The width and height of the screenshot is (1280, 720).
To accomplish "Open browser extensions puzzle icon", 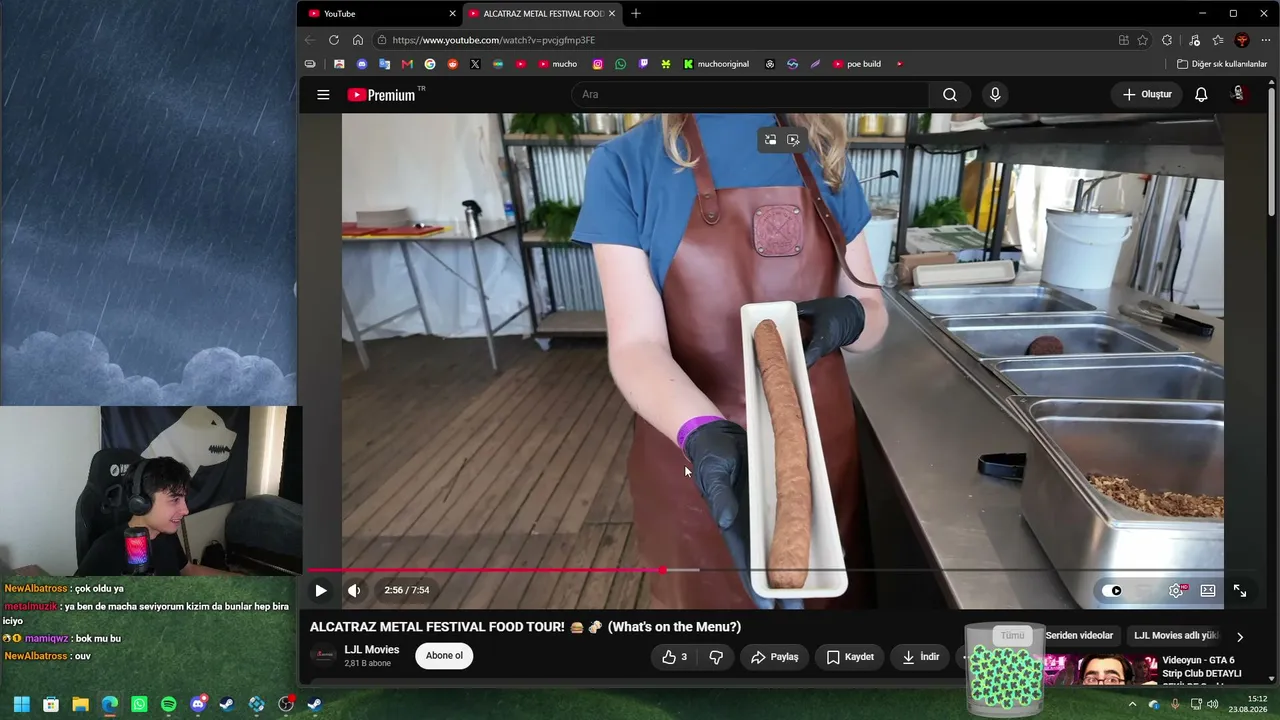I will pos(1167,40).
